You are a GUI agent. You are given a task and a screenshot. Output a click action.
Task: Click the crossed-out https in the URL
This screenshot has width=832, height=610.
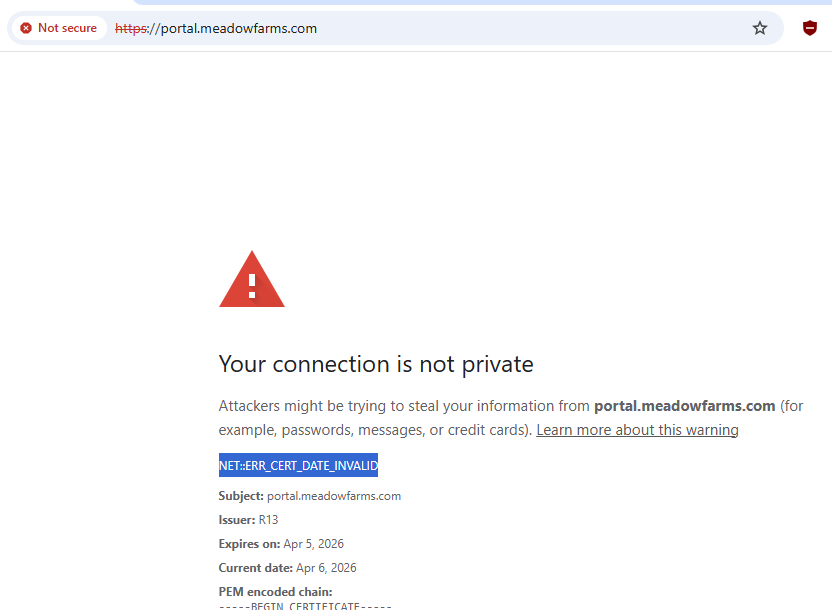tap(130, 28)
